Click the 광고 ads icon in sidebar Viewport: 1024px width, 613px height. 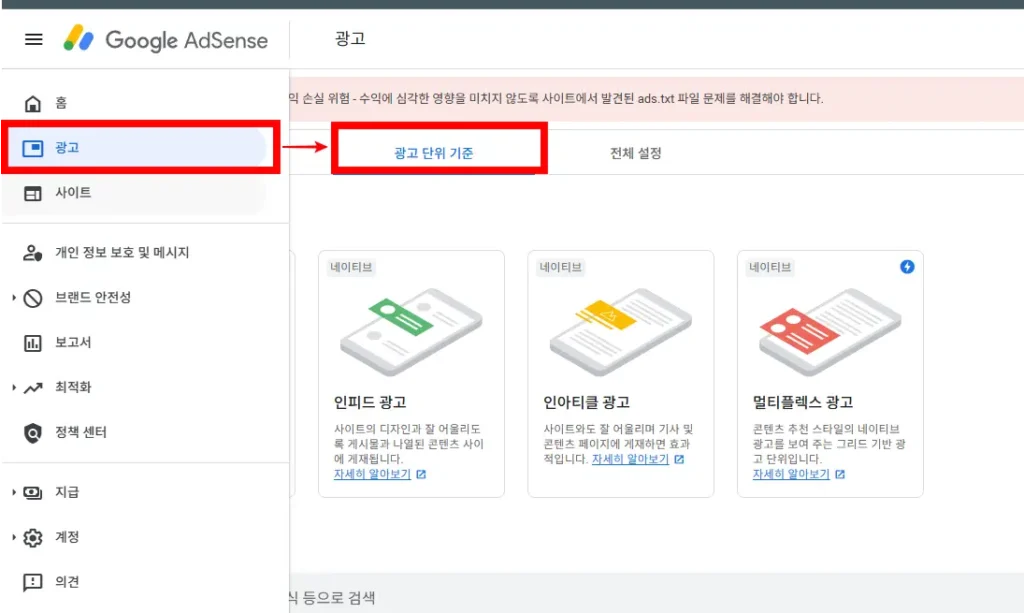point(33,147)
